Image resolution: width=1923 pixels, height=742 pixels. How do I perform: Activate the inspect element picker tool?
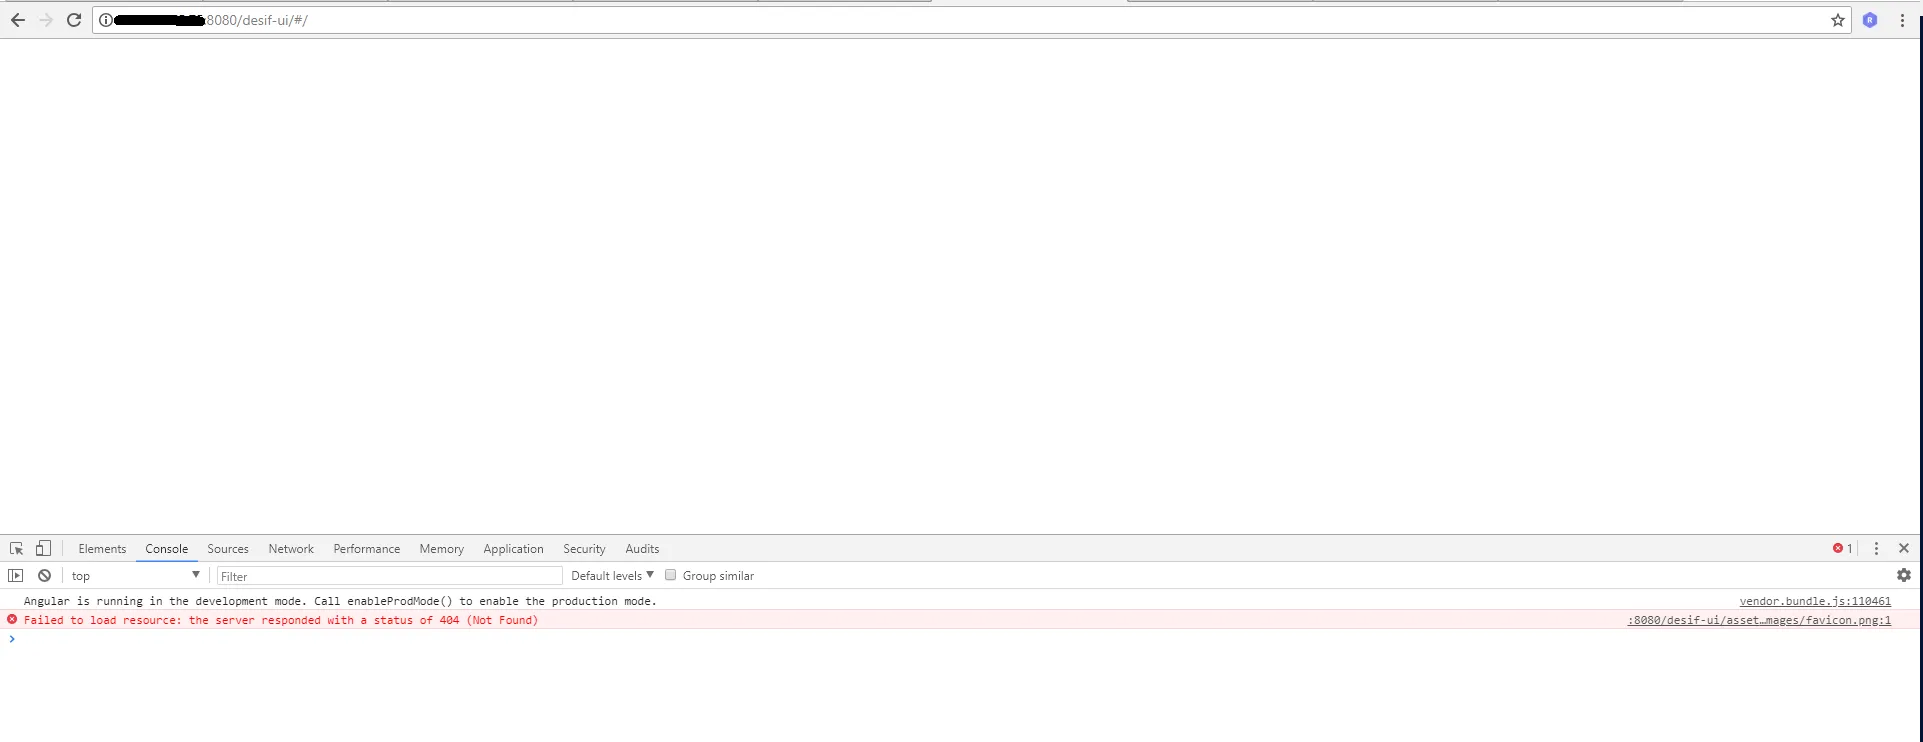pyautogui.click(x=16, y=549)
